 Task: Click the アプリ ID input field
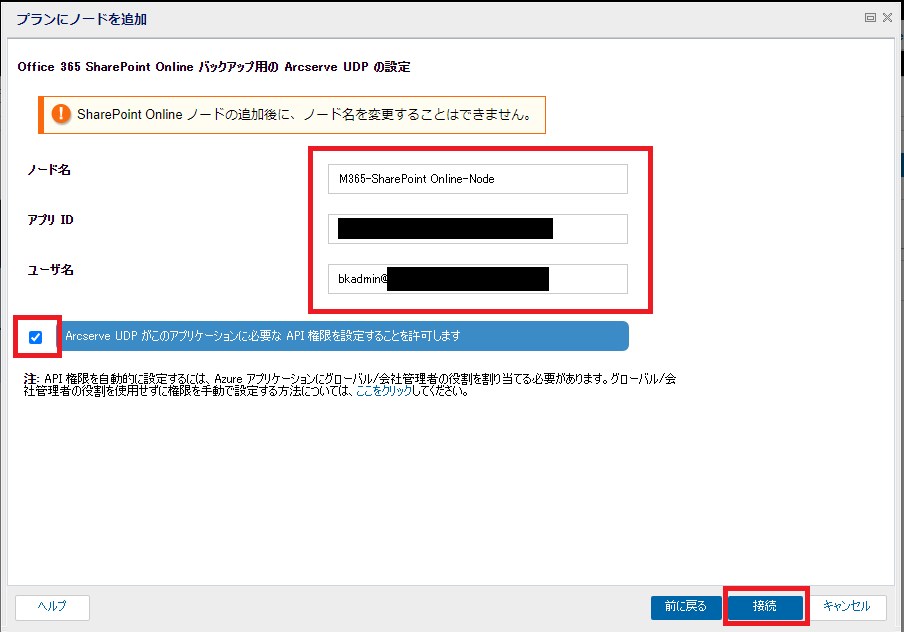click(x=477, y=229)
